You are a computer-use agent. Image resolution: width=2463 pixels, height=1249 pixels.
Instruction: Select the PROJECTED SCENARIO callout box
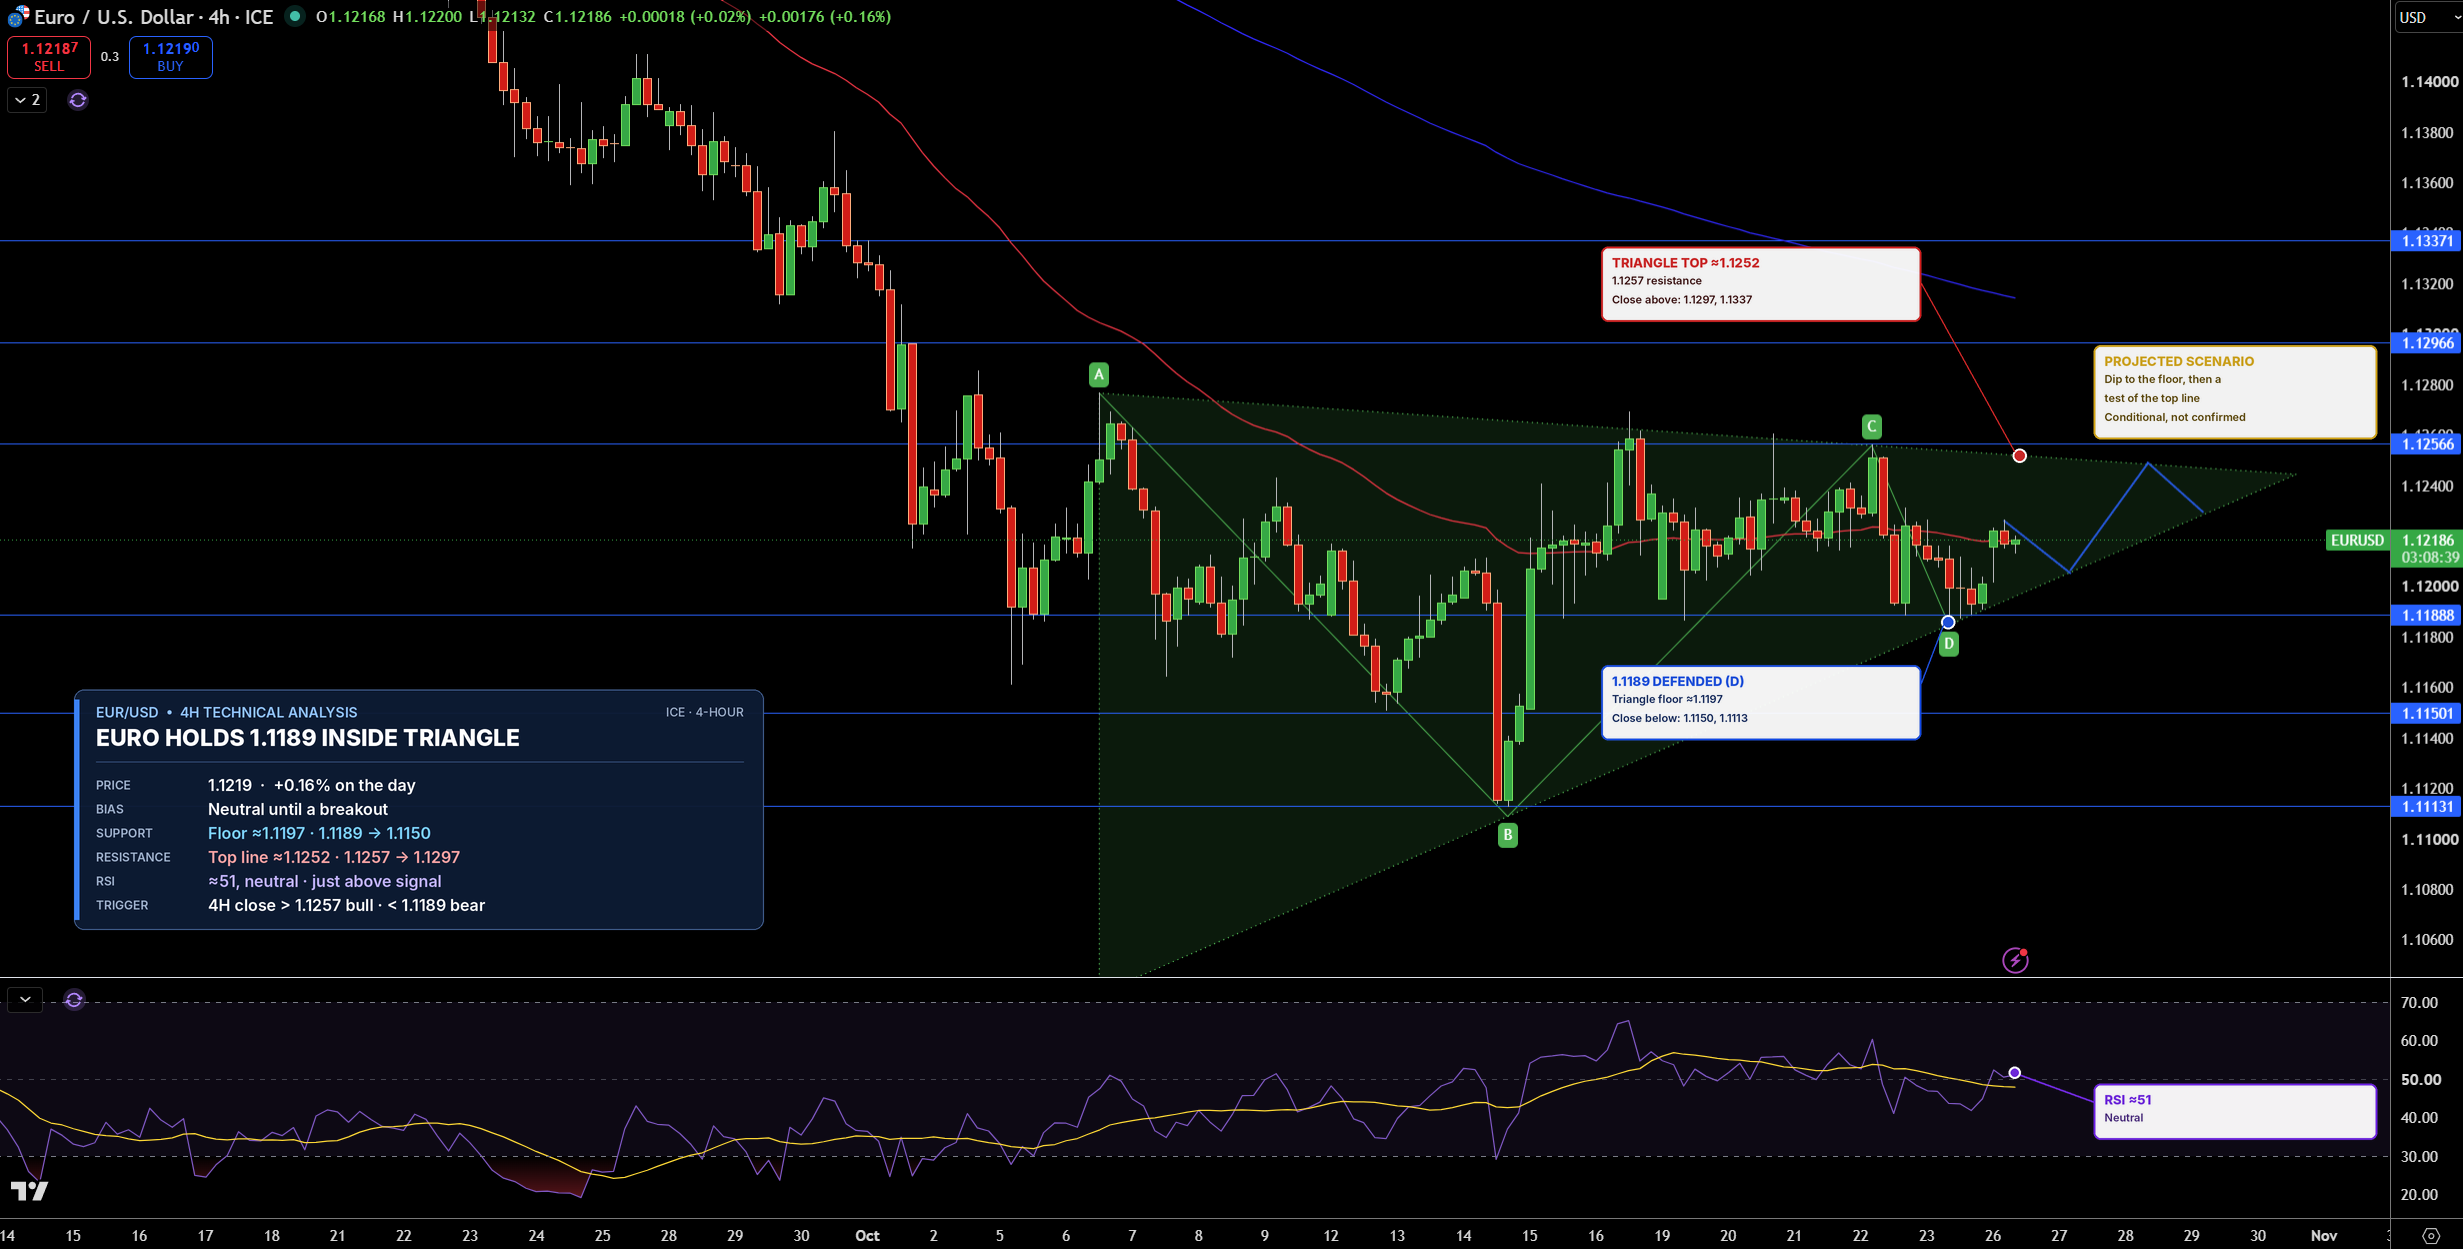point(2235,392)
